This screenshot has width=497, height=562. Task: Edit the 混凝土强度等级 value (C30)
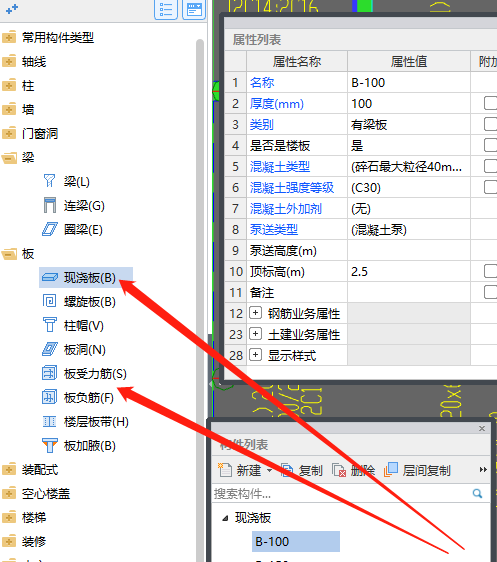pyautogui.click(x=408, y=187)
